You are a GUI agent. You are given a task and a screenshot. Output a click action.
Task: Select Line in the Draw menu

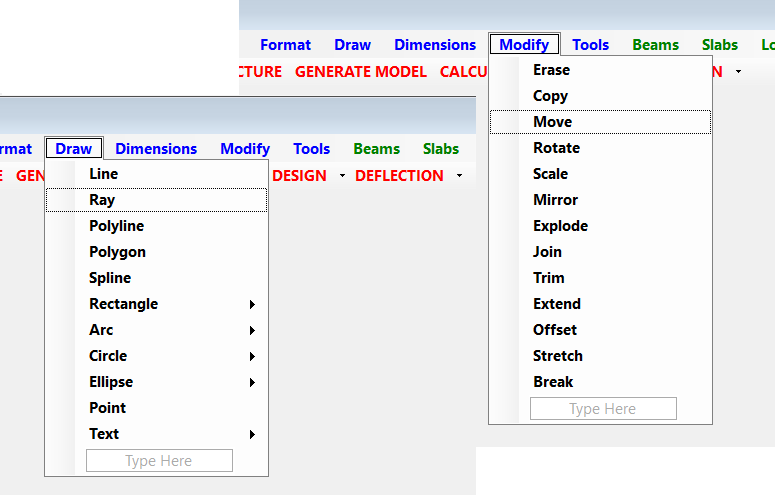pos(156,174)
